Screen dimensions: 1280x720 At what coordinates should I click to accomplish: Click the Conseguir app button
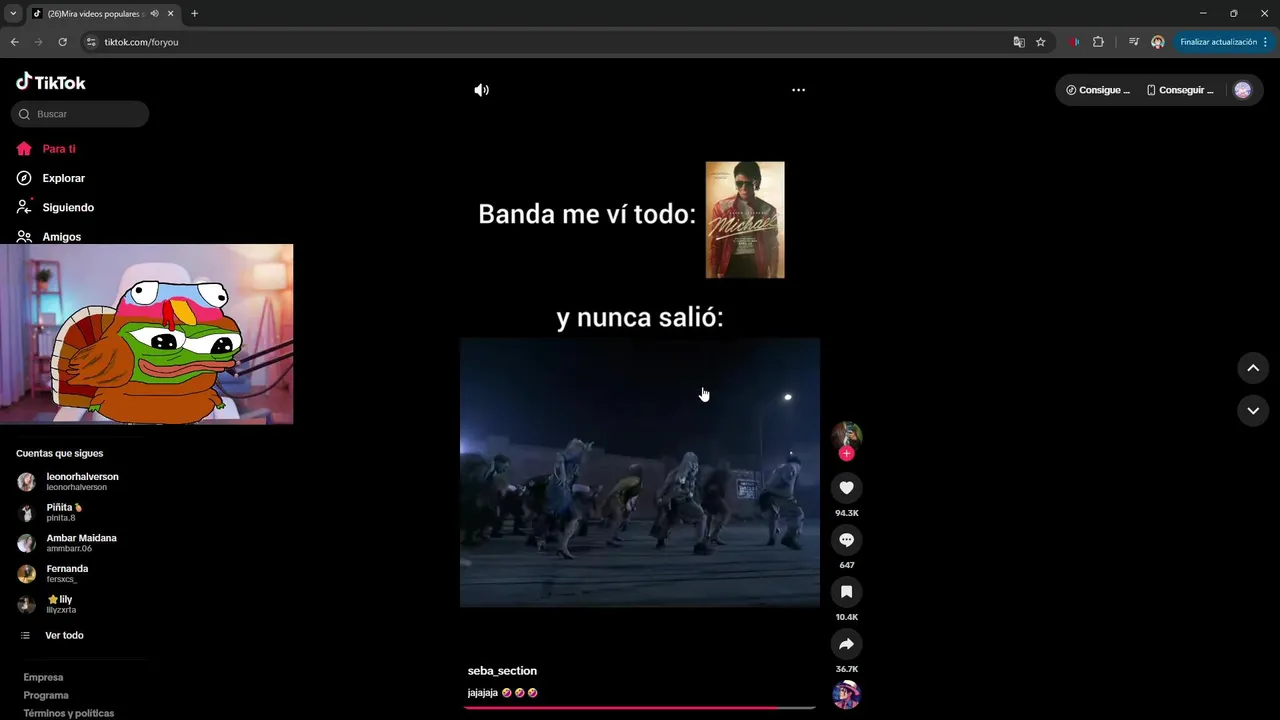tap(1180, 90)
